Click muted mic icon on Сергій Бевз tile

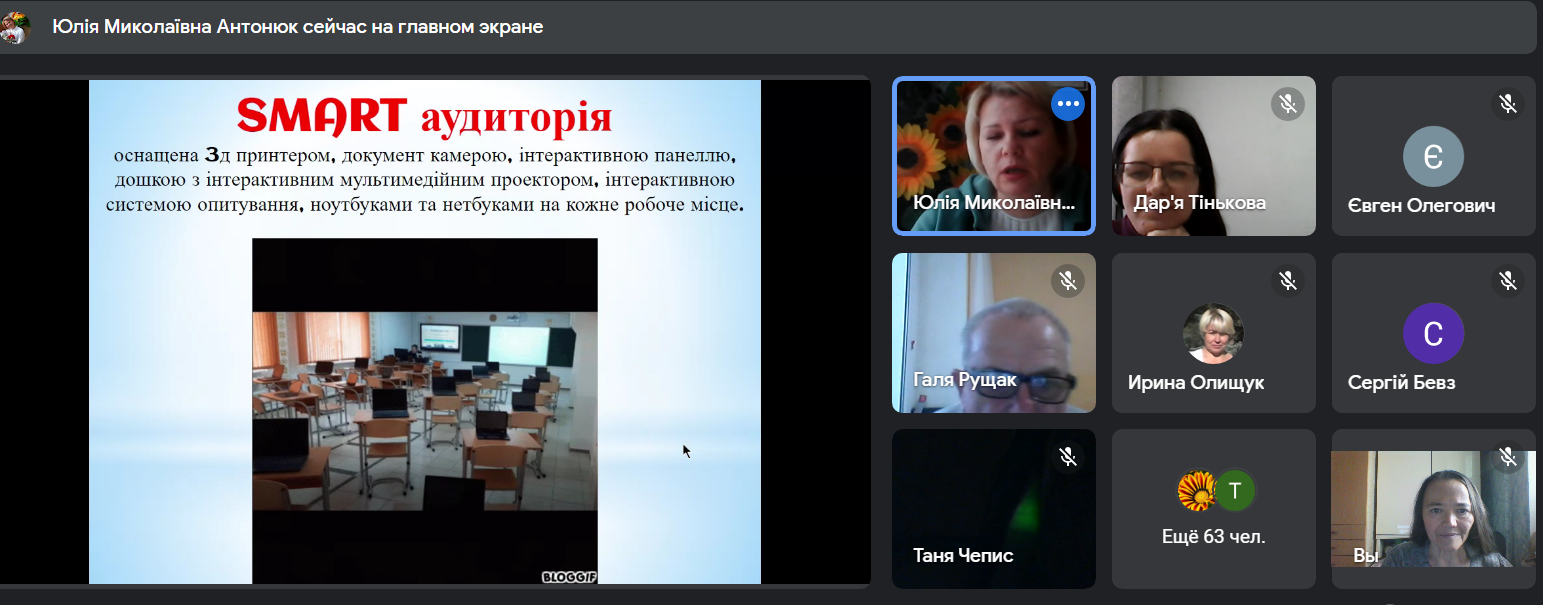pyautogui.click(x=1508, y=281)
